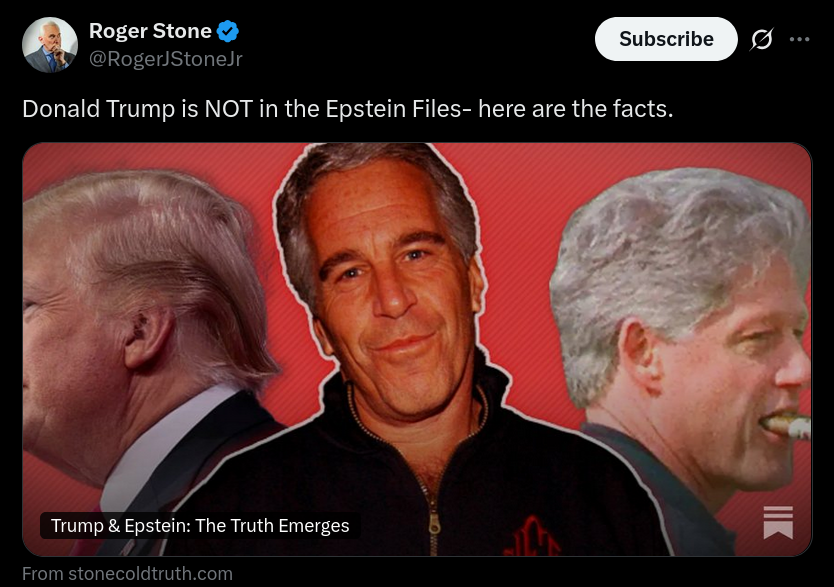Image resolution: width=834 pixels, height=587 pixels.
Task: Click 'here are the facts' phrase in tweet
Action: pyautogui.click(x=576, y=108)
